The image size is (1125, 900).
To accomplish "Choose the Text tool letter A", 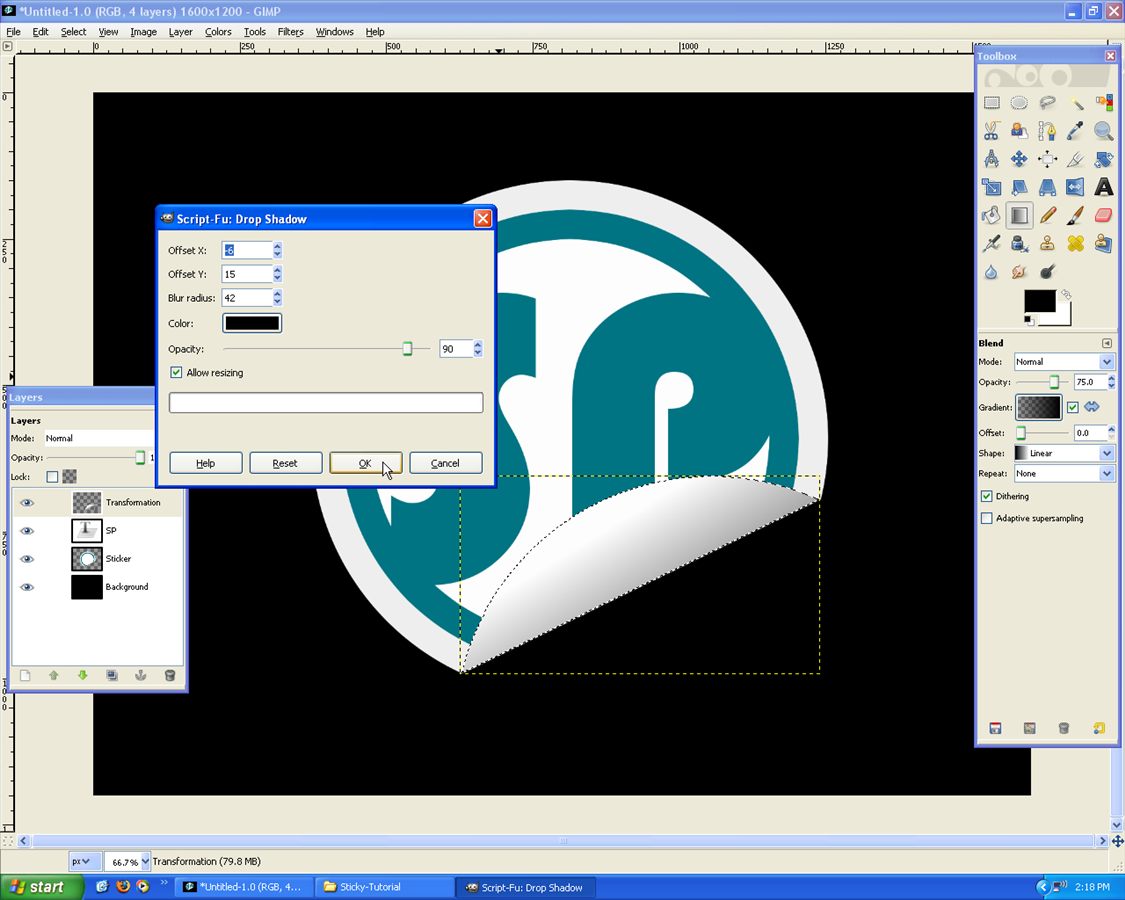I will tap(1103, 187).
